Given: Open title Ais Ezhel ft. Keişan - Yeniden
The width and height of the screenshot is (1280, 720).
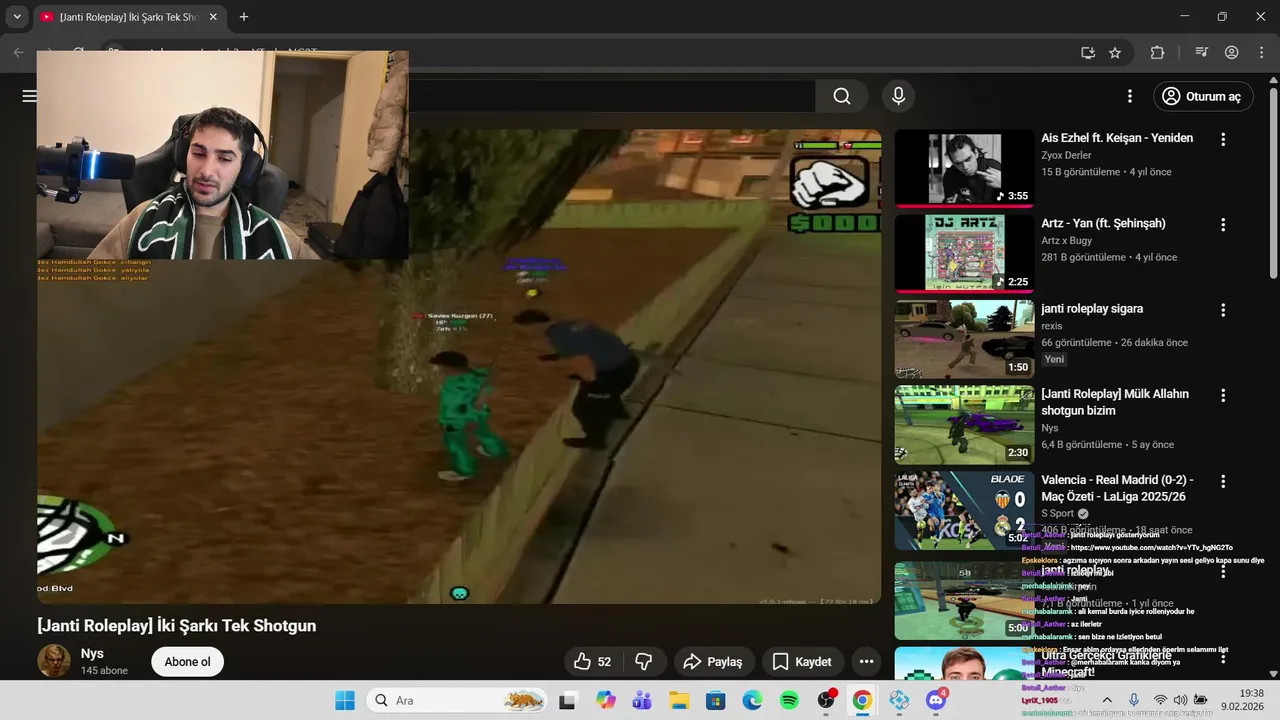Looking at the screenshot, I should [x=1117, y=138].
